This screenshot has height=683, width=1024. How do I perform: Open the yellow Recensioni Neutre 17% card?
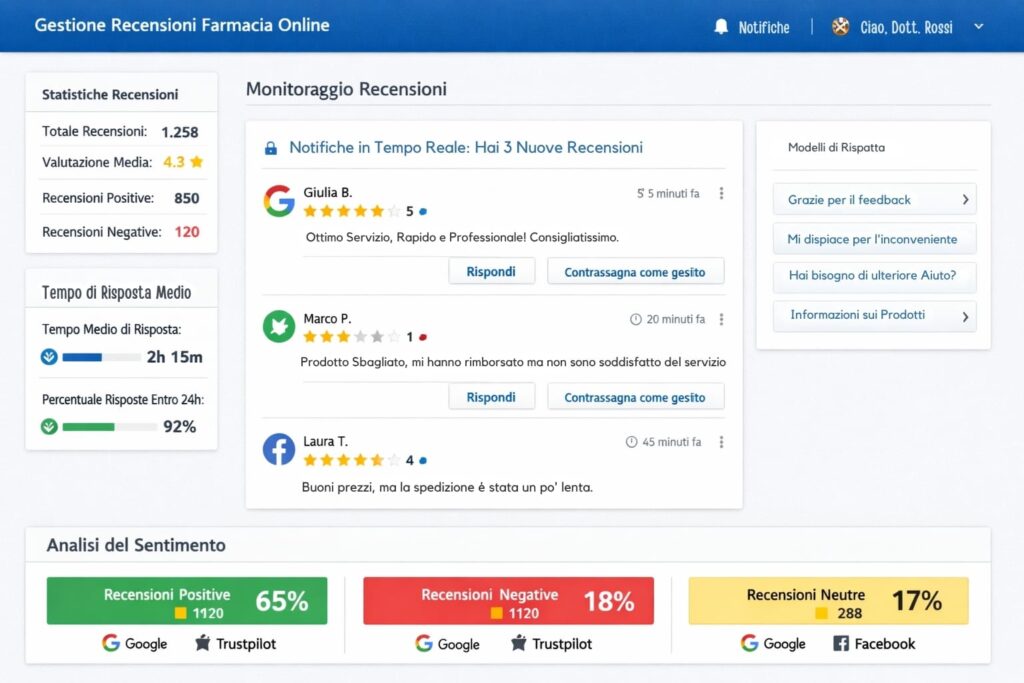[x=828, y=601]
